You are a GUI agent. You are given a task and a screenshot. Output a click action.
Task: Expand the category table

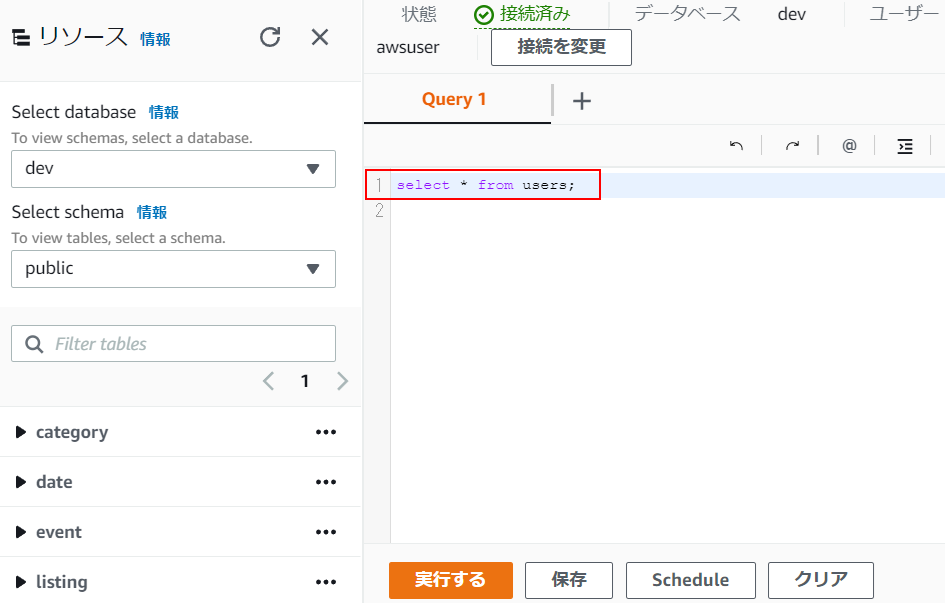point(20,432)
